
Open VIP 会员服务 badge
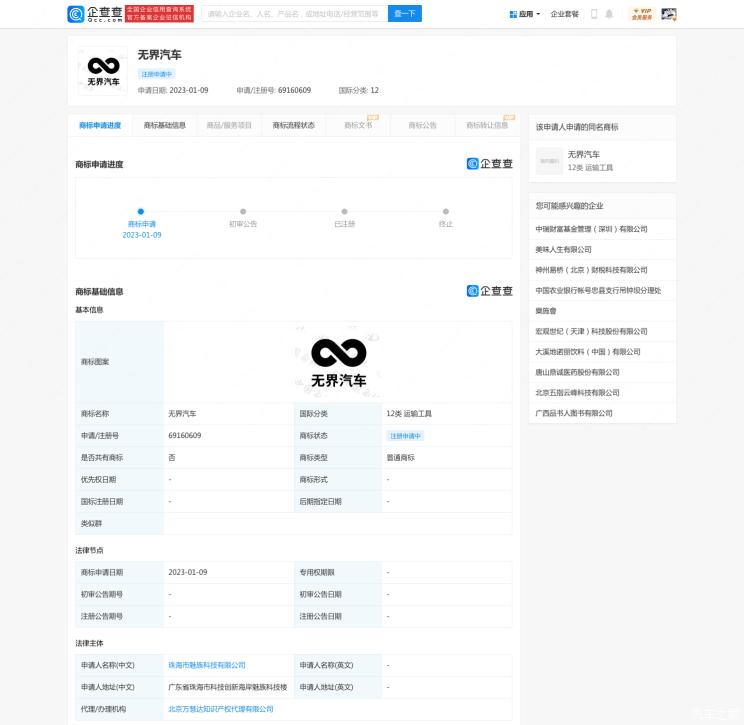641,14
